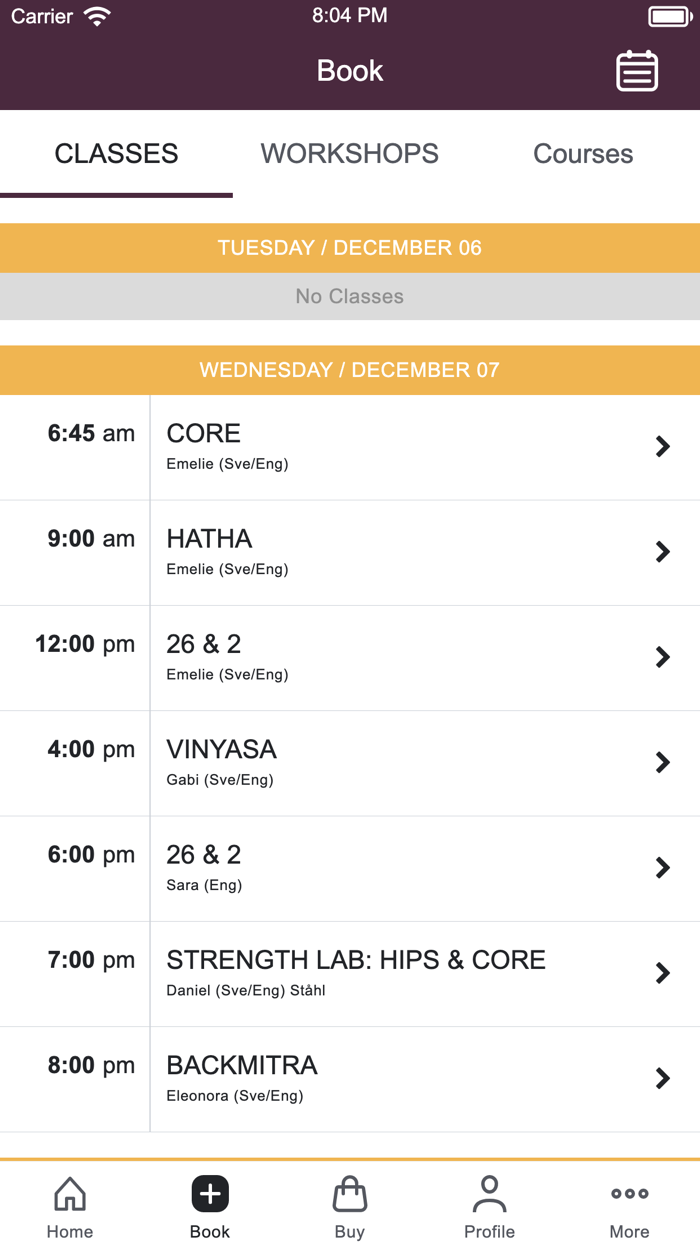Open the chevron for STRENGTH LAB: HIPS & CORE

[x=662, y=973]
